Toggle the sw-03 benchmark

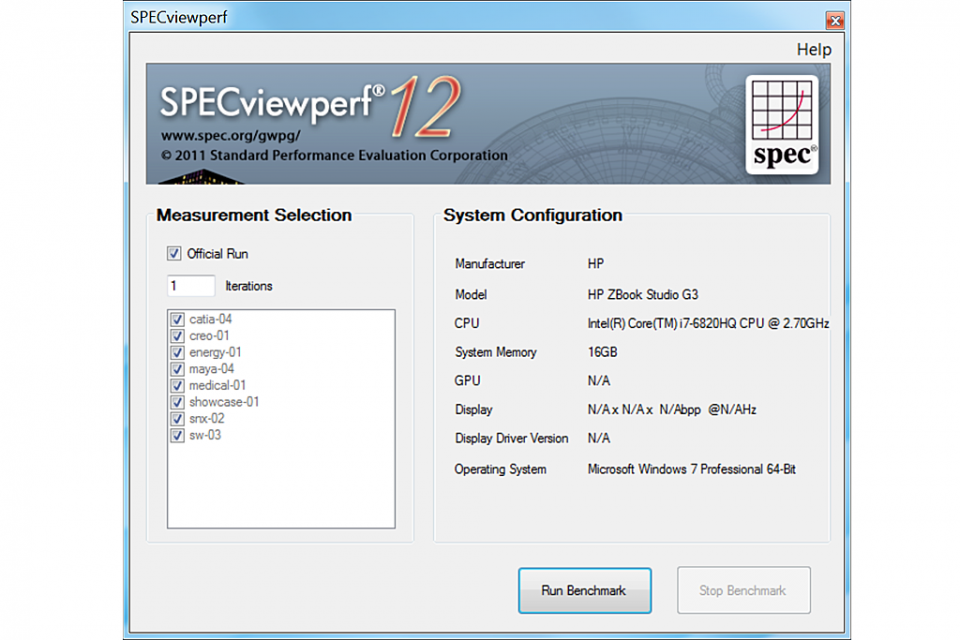pos(177,435)
